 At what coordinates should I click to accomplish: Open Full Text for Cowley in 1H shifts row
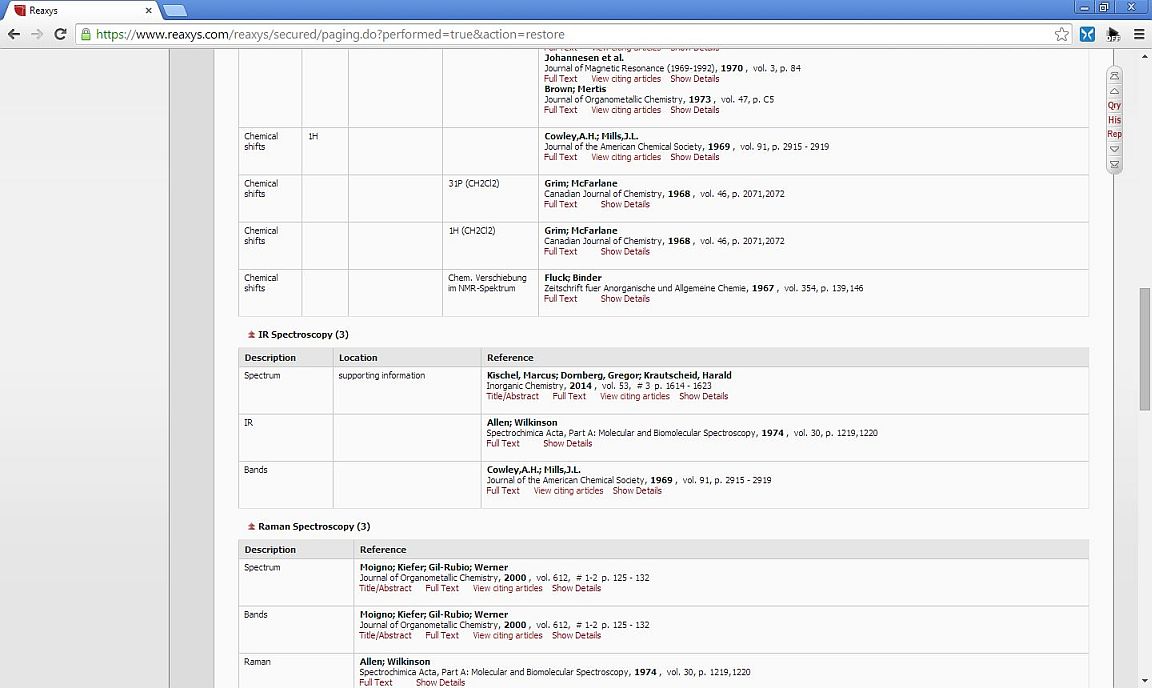[561, 157]
